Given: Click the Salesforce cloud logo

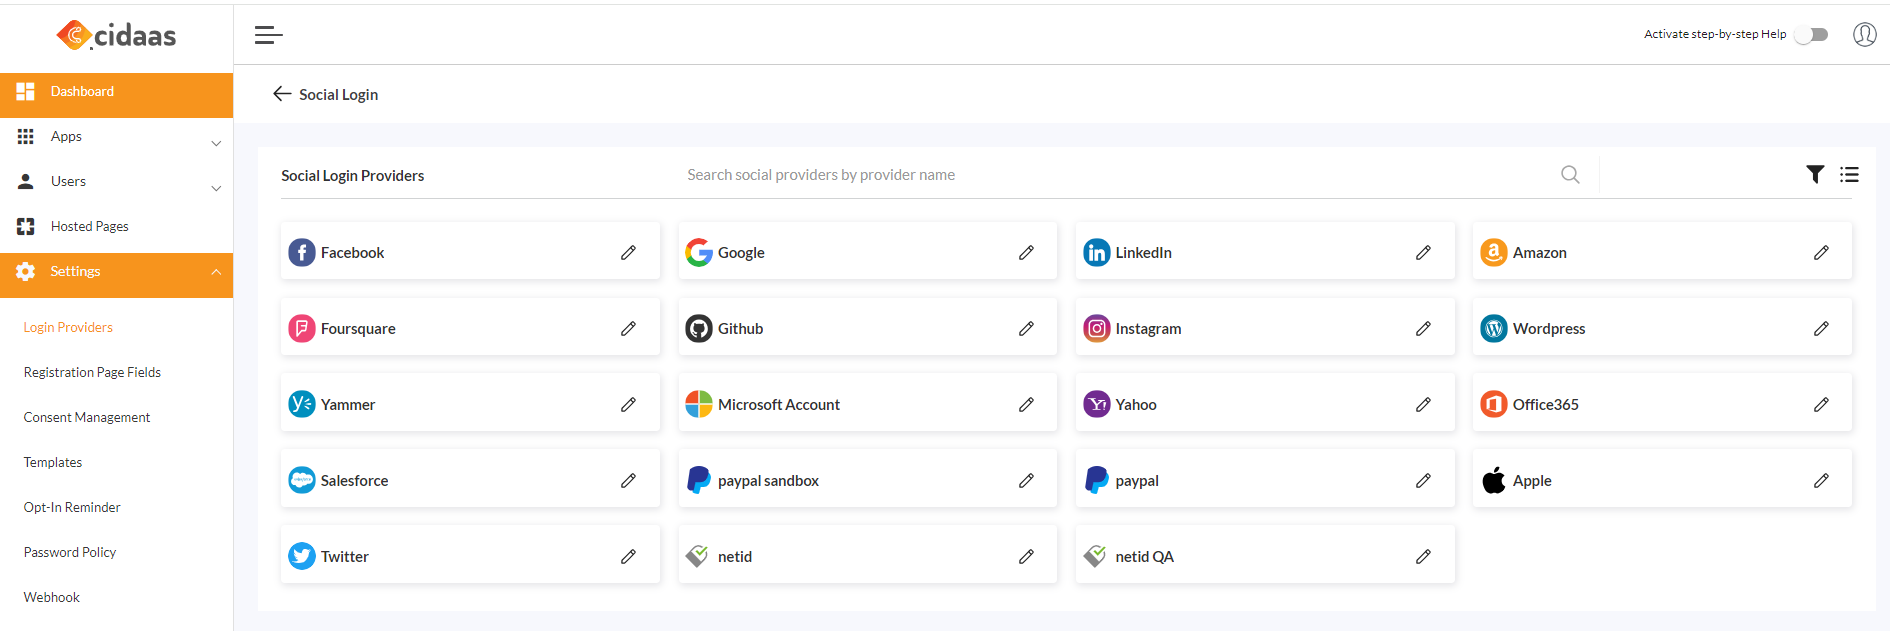Looking at the screenshot, I should (302, 480).
